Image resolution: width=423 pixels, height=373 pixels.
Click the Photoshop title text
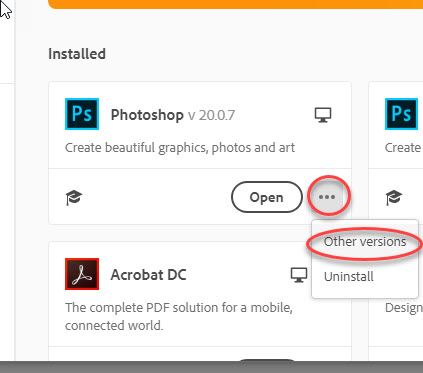(x=147, y=115)
